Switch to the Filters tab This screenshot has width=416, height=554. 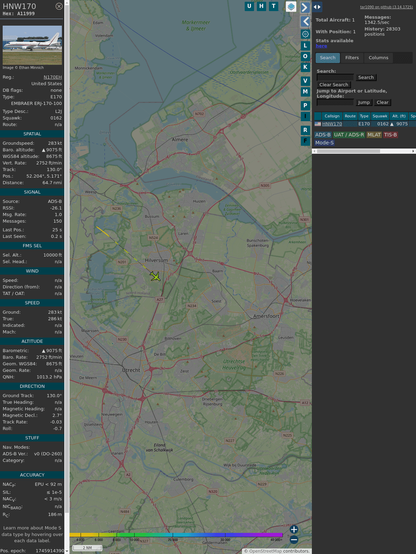352,58
